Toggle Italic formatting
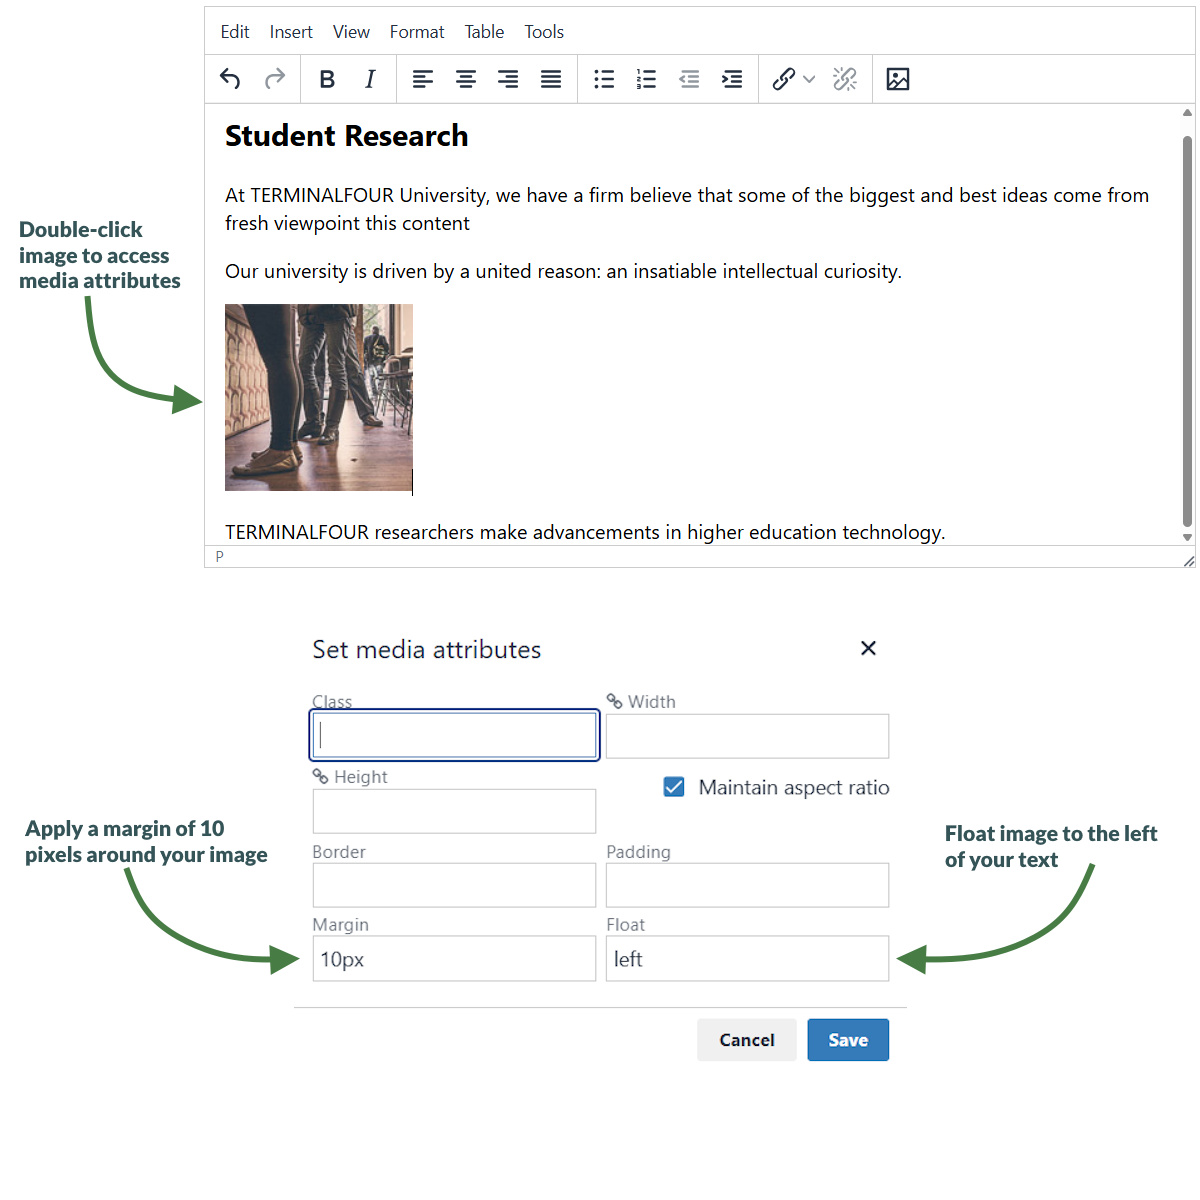1200x1200 pixels. [369, 79]
